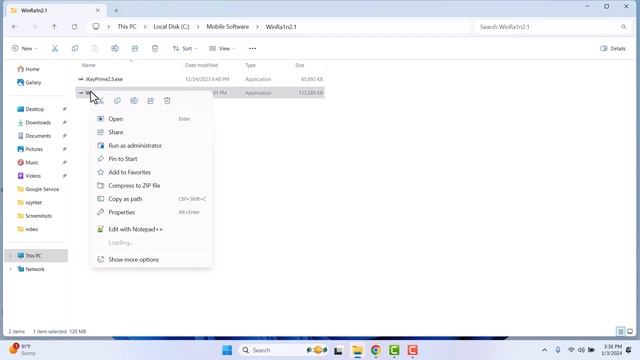Open File Explorer from the taskbar
Viewport: 640px width, 360px height.
(x=358, y=350)
